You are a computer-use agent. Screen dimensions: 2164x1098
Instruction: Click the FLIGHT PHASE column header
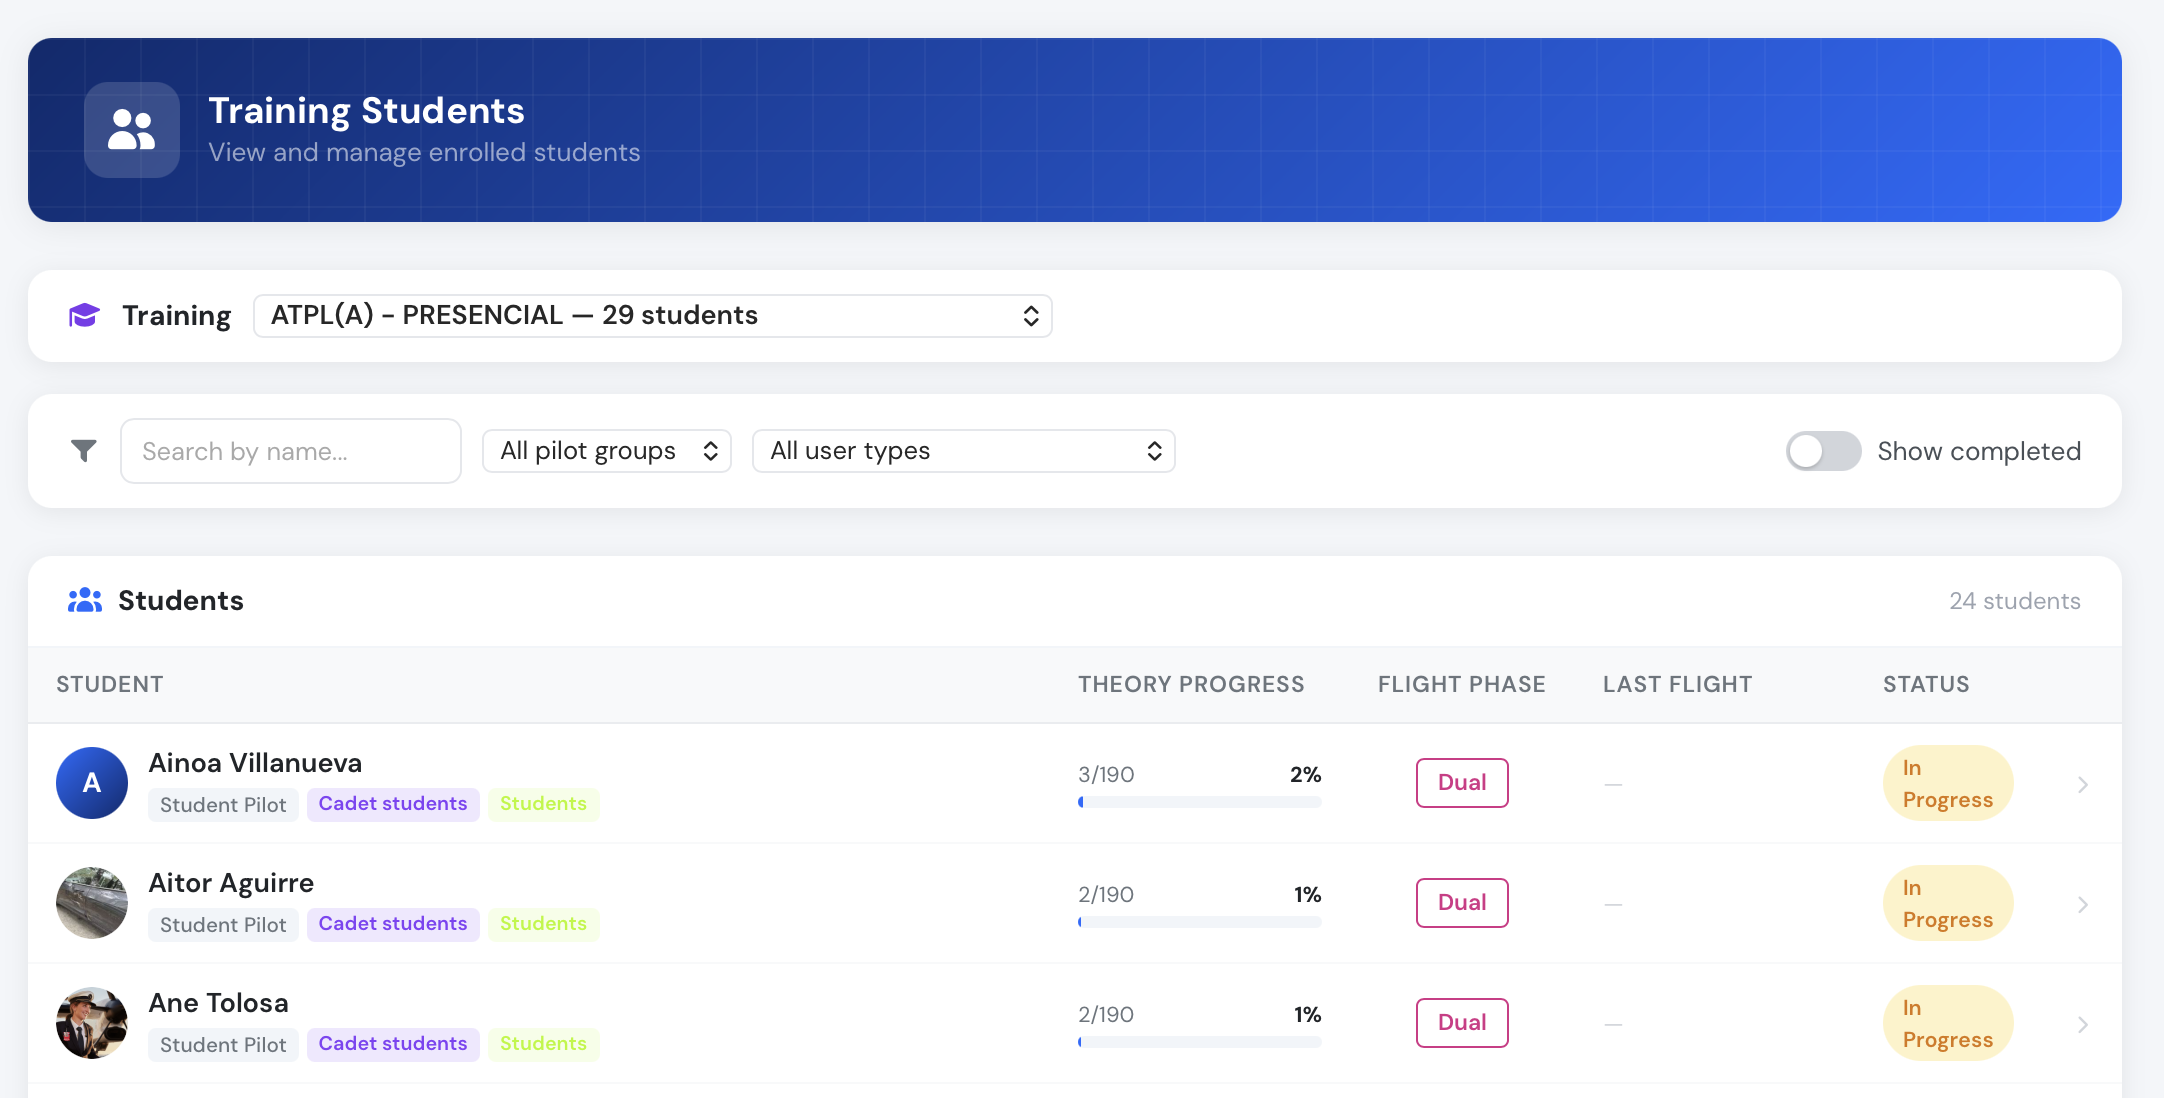[1461, 684]
